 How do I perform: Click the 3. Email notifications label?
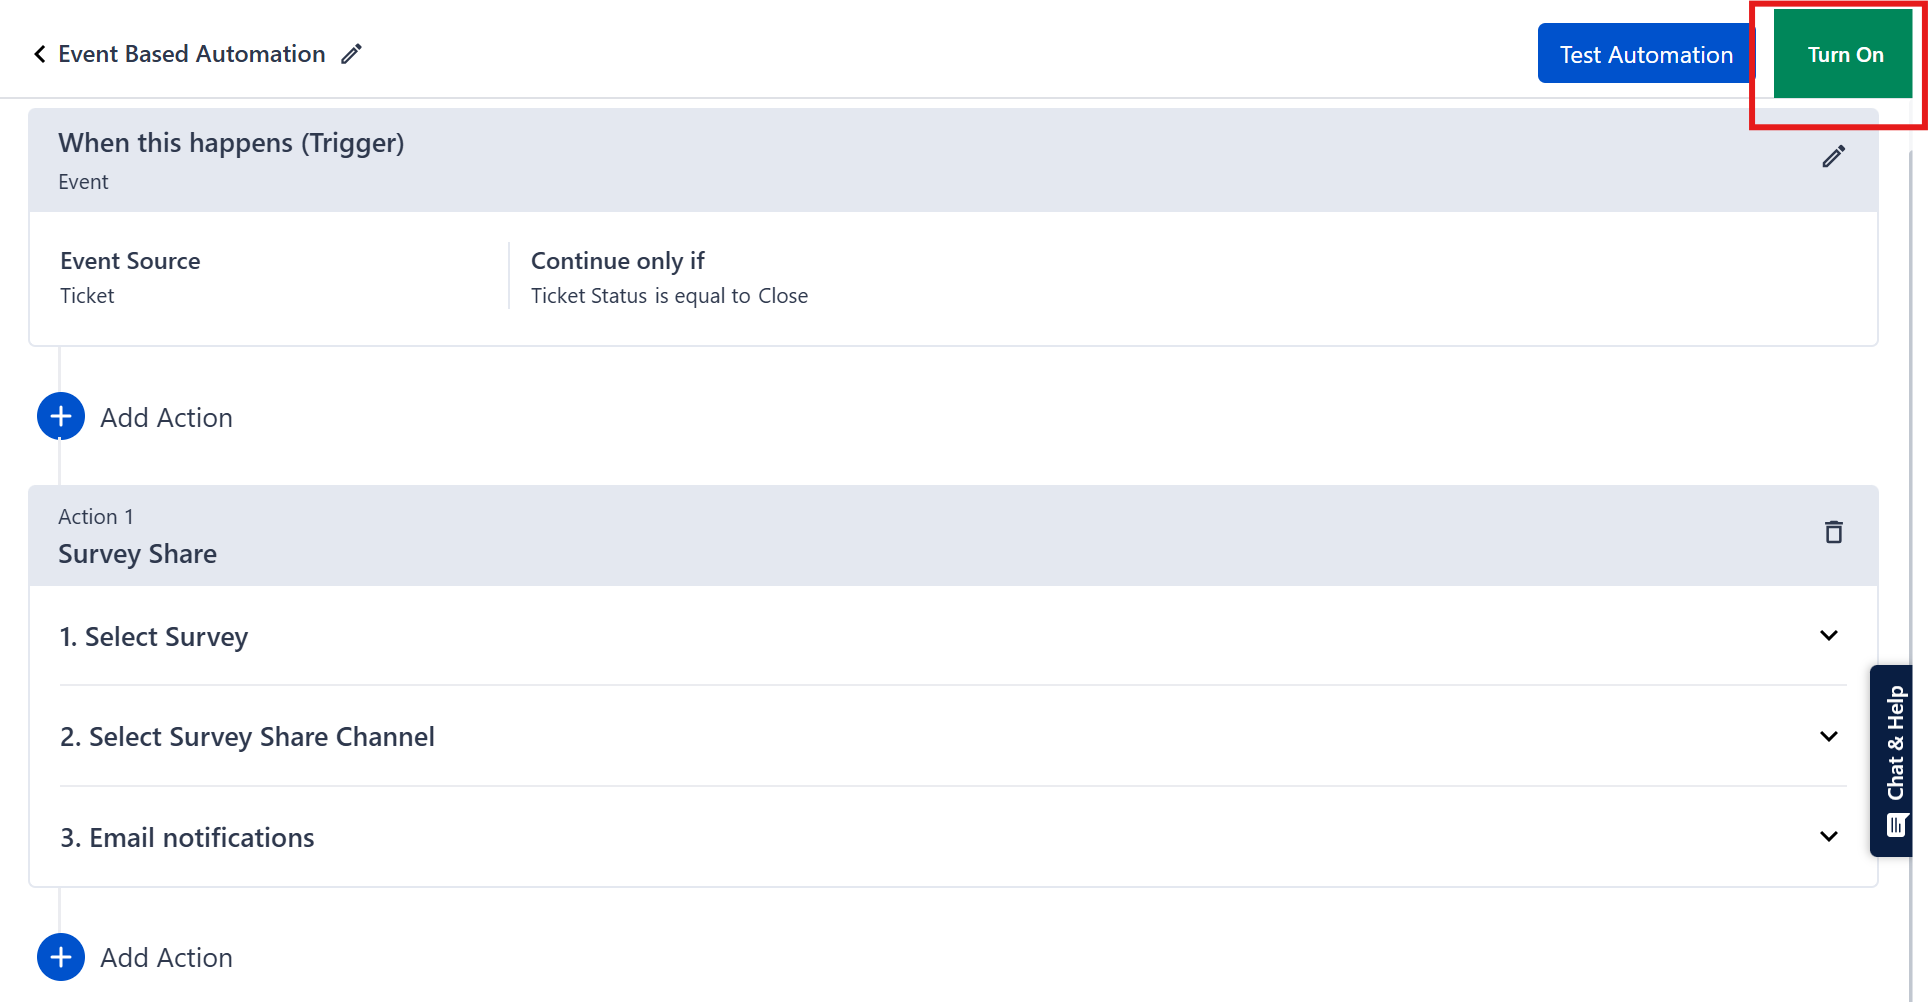tap(187, 838)
